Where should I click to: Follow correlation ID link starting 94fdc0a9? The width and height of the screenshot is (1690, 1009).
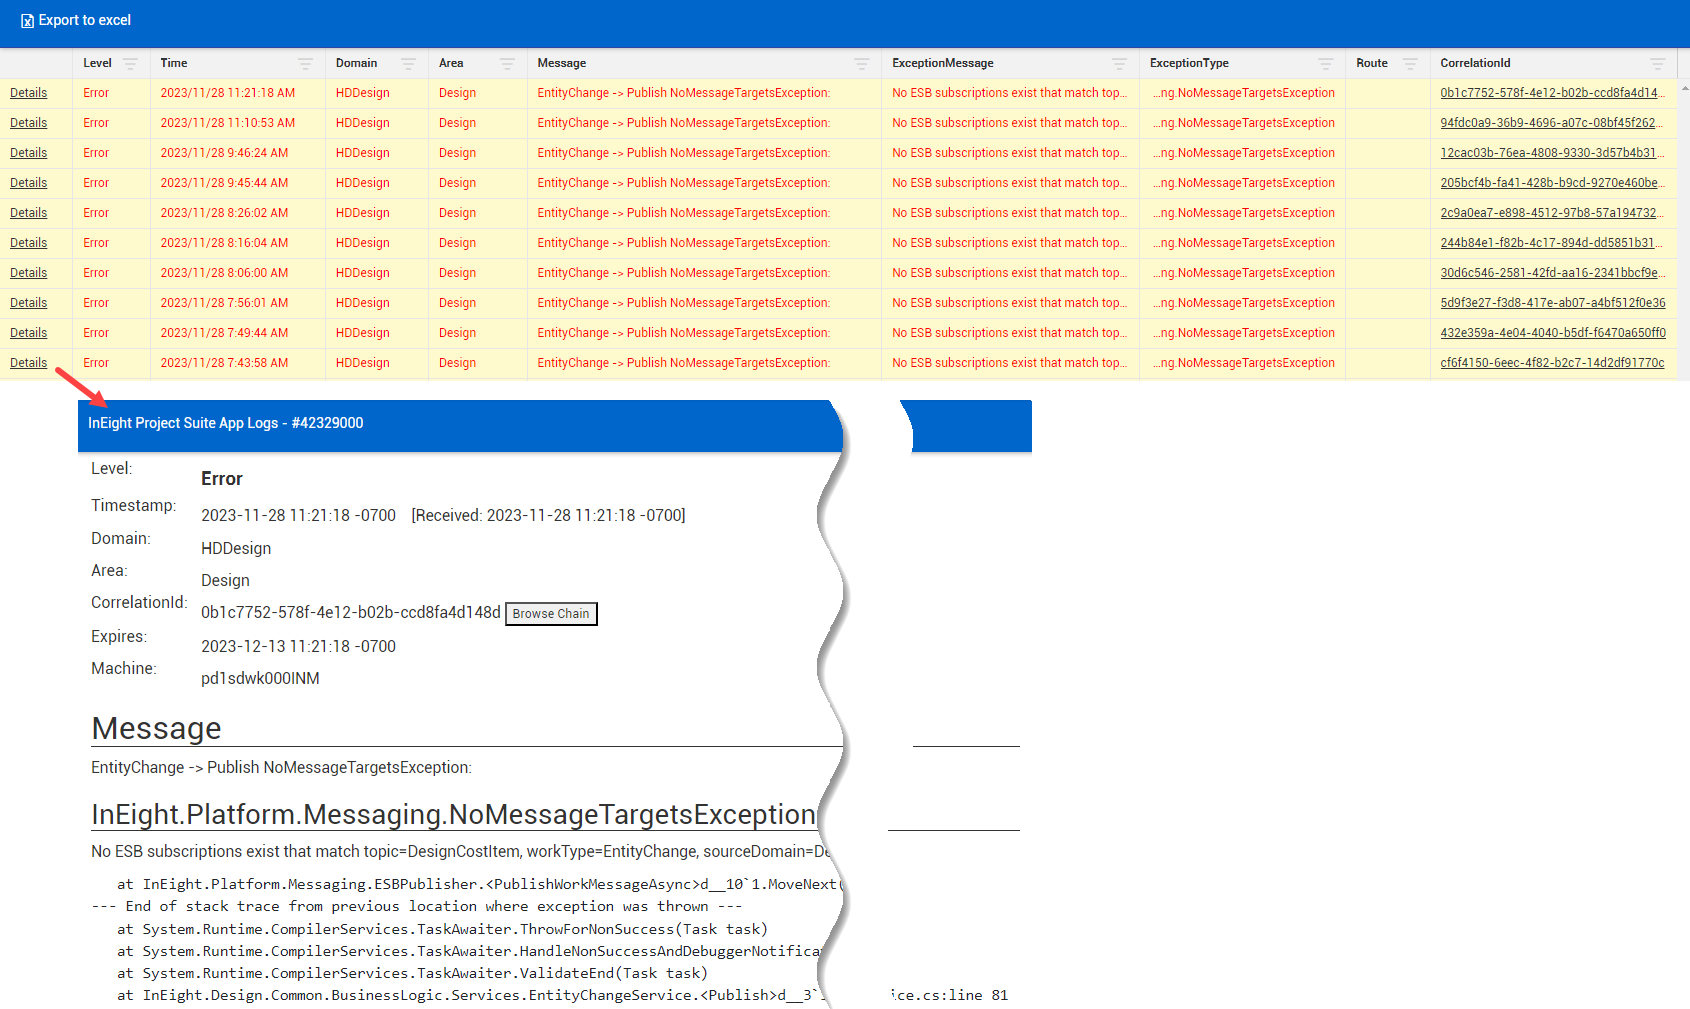point(1552,123)
